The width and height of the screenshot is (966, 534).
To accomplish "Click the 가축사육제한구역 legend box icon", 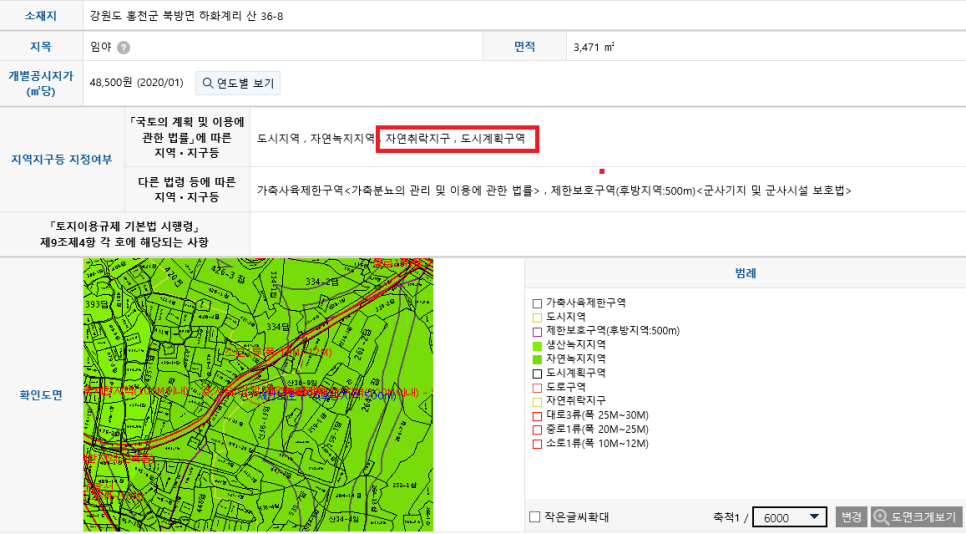I will [537, 302].
